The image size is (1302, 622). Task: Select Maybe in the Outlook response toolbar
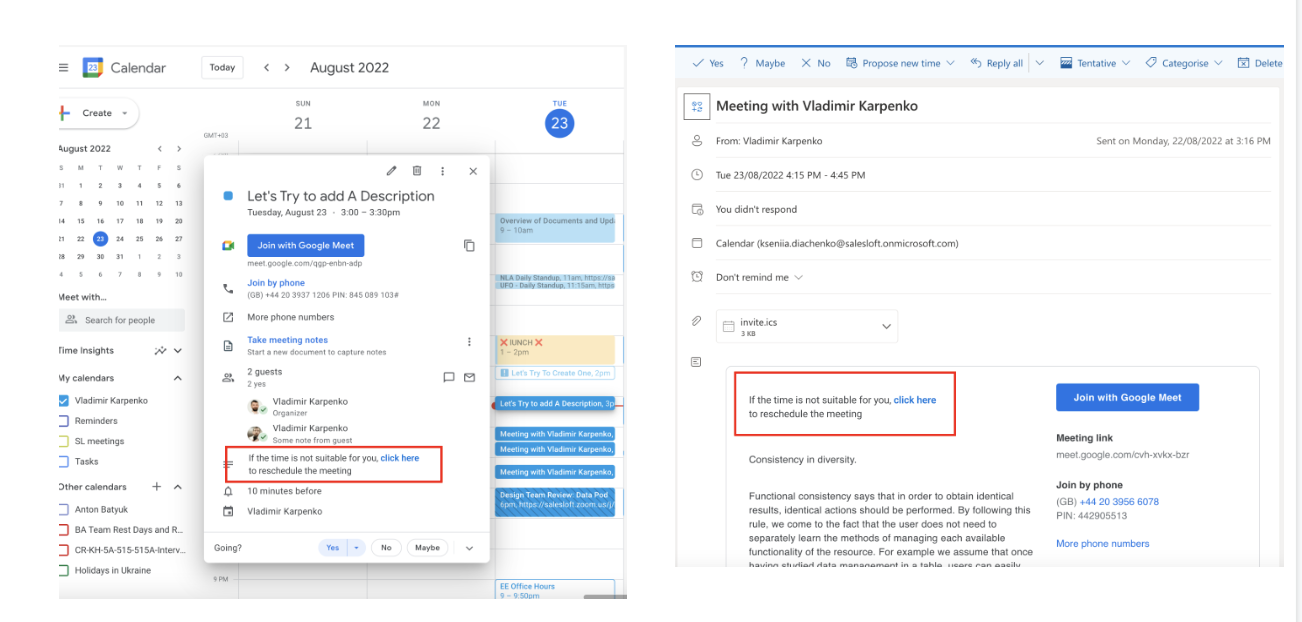coord(762,63)
